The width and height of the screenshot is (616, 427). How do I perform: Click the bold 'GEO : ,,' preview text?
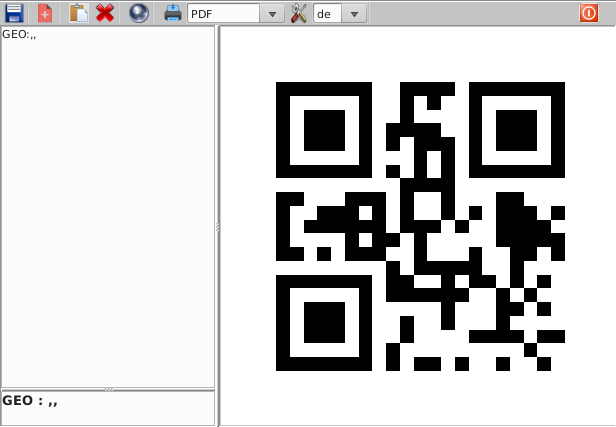pyautogui.click(x=30, y=401)
